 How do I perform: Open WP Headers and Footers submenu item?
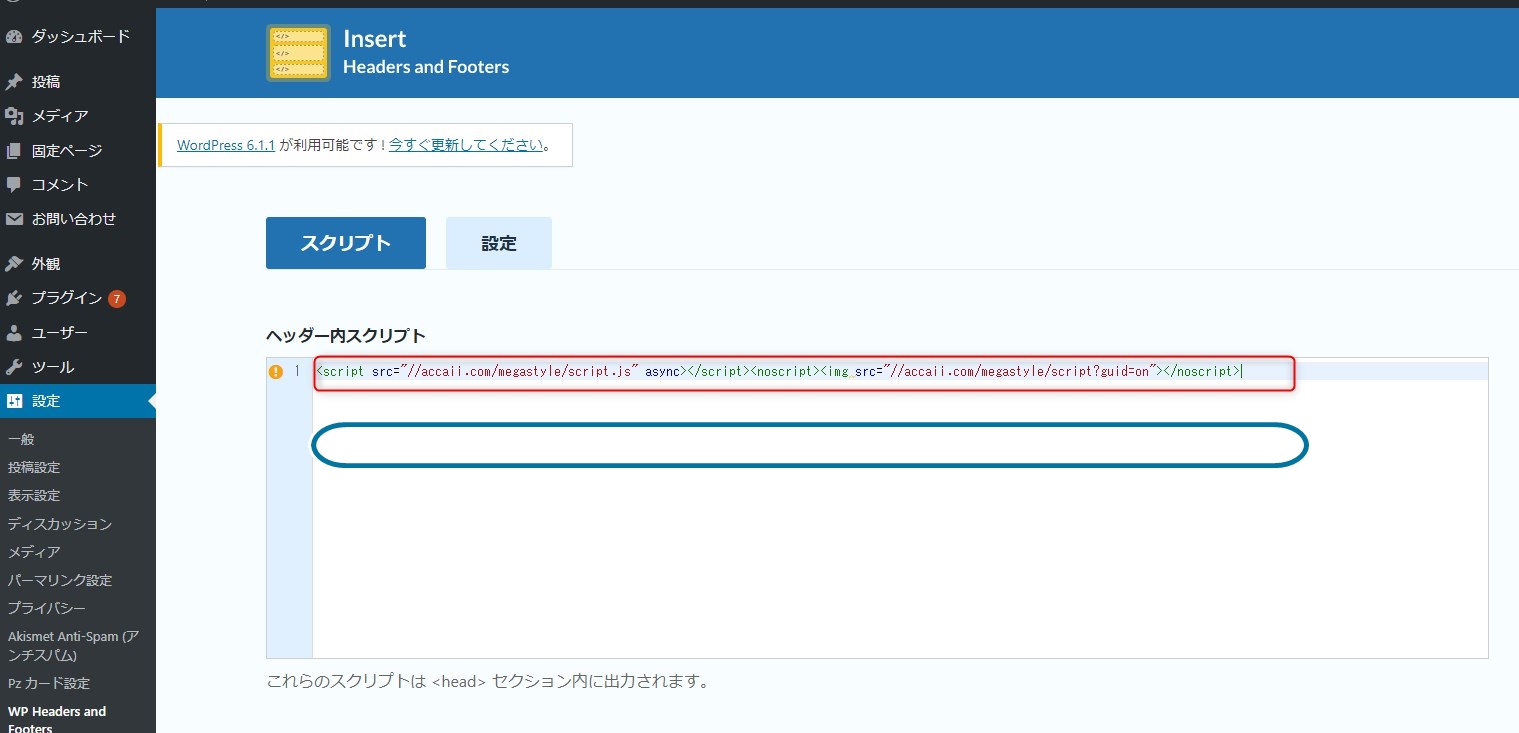click(58, 719)
